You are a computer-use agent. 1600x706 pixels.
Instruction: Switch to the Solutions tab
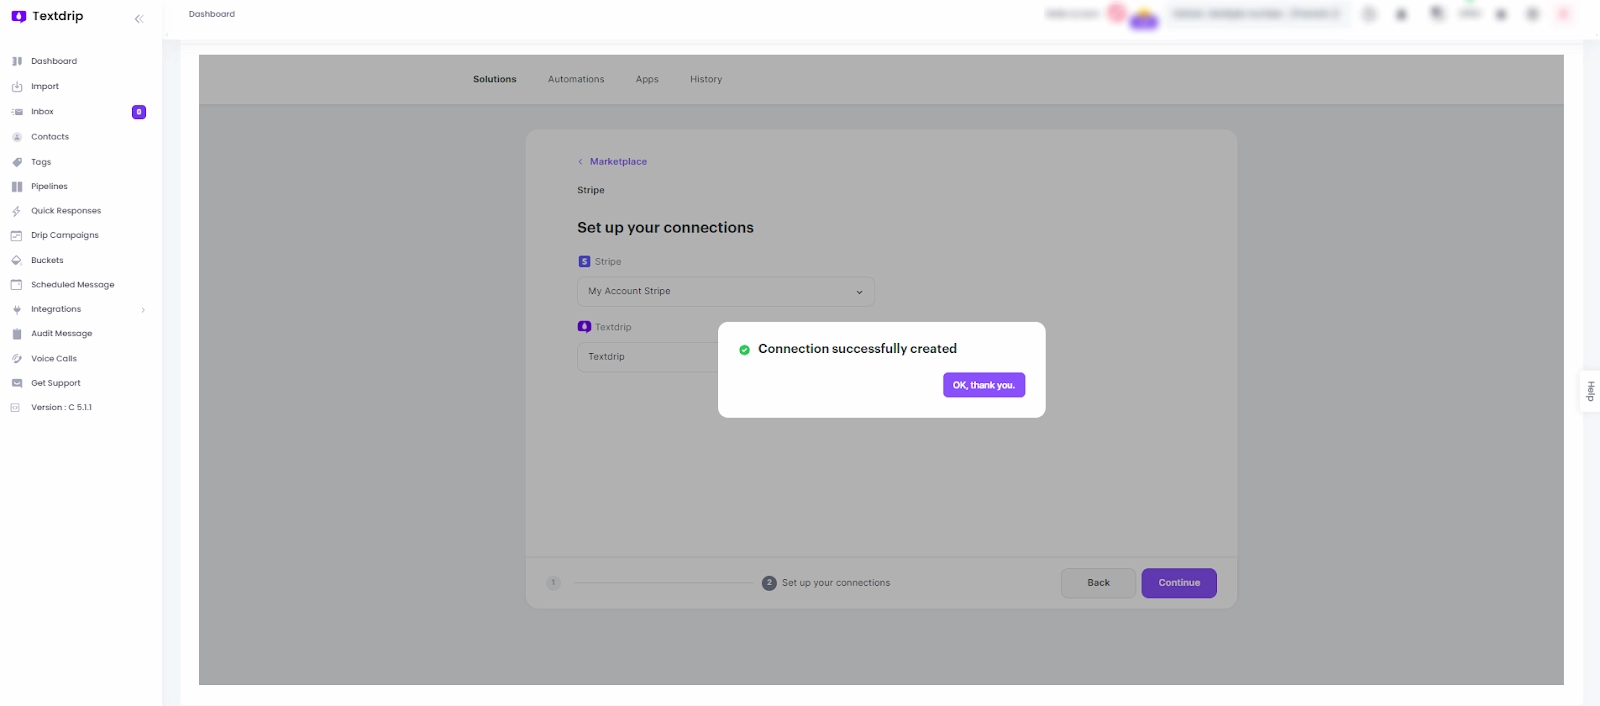495,79
